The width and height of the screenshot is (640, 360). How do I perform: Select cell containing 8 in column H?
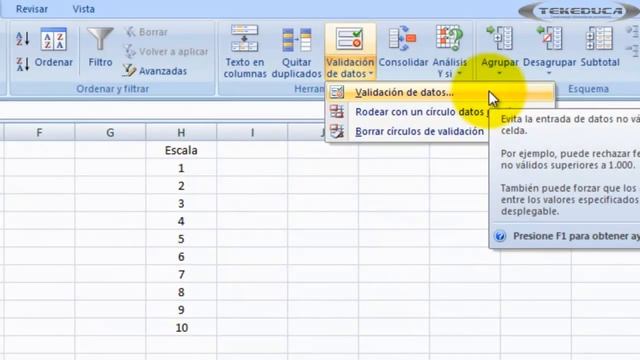pos(181,292)
